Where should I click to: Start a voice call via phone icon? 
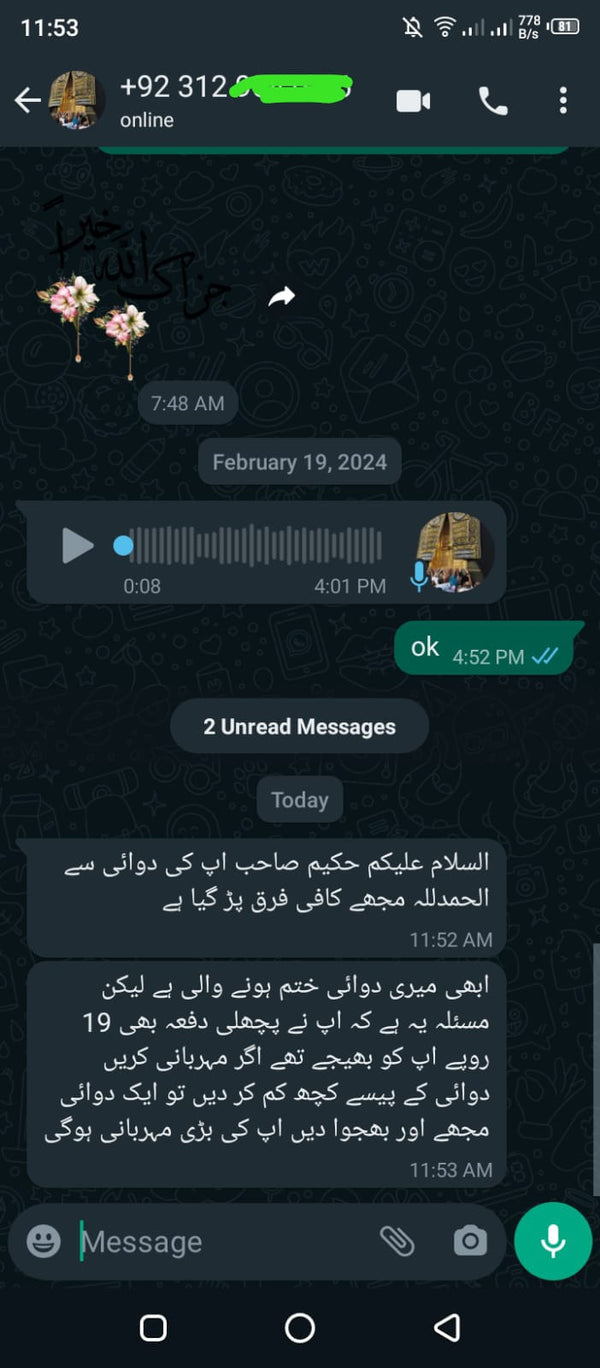click(493, 100)
